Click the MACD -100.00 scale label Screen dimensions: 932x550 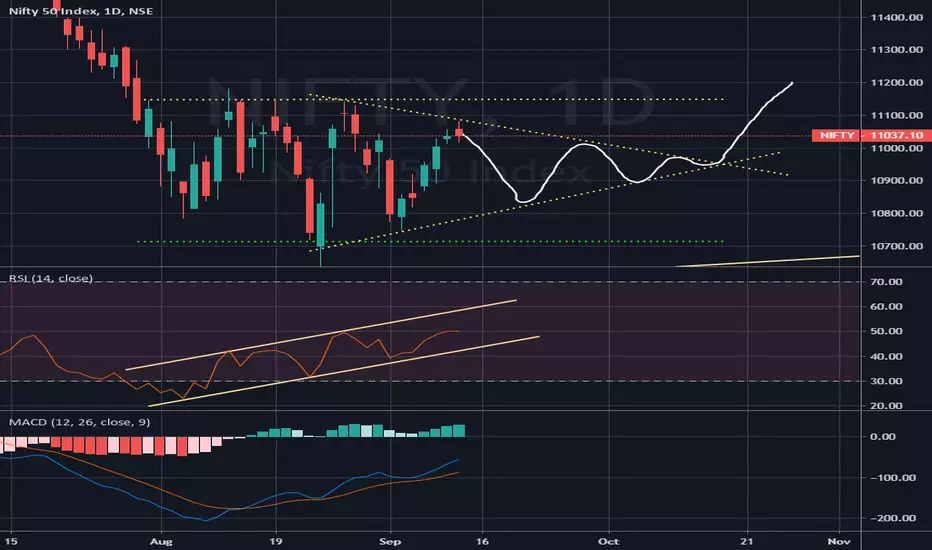point(893,477)
